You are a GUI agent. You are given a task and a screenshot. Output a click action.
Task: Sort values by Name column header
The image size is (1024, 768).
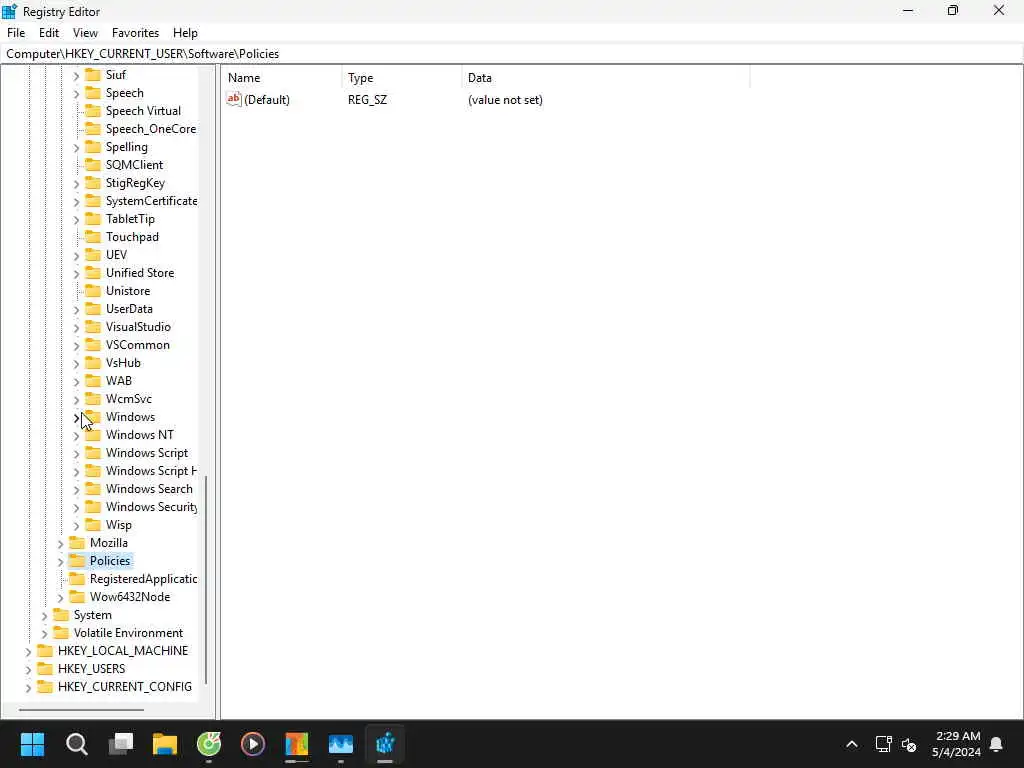click(281, 78)
